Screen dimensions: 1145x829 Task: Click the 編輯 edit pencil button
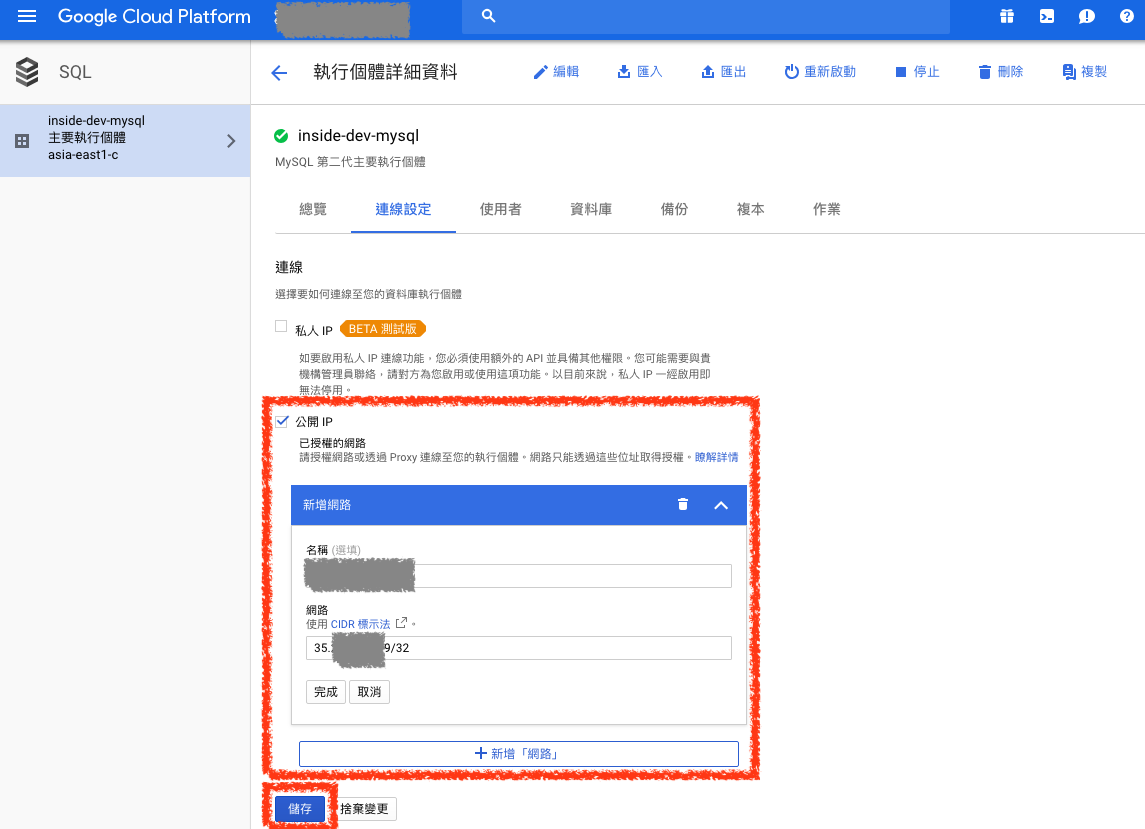click(556, 72)
